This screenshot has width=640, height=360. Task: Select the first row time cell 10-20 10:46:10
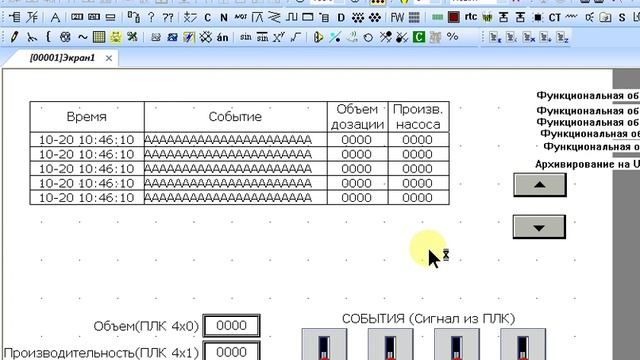tap(87, 140)
